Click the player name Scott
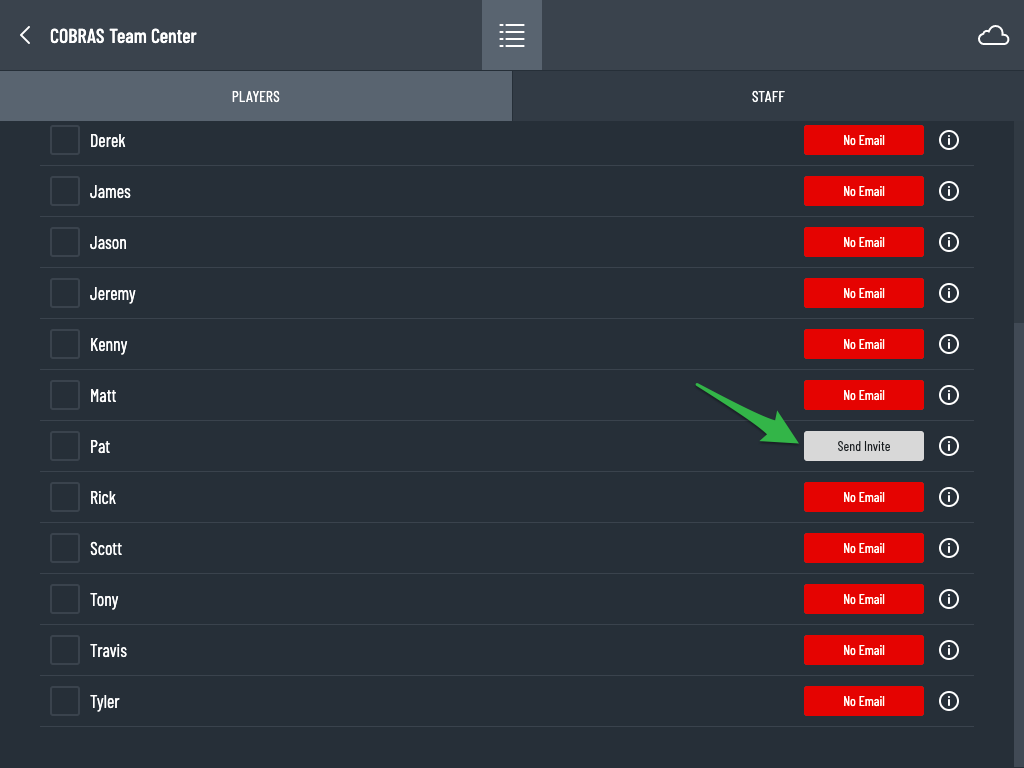This screenshot has width=1024, height=768. point(106,549)
